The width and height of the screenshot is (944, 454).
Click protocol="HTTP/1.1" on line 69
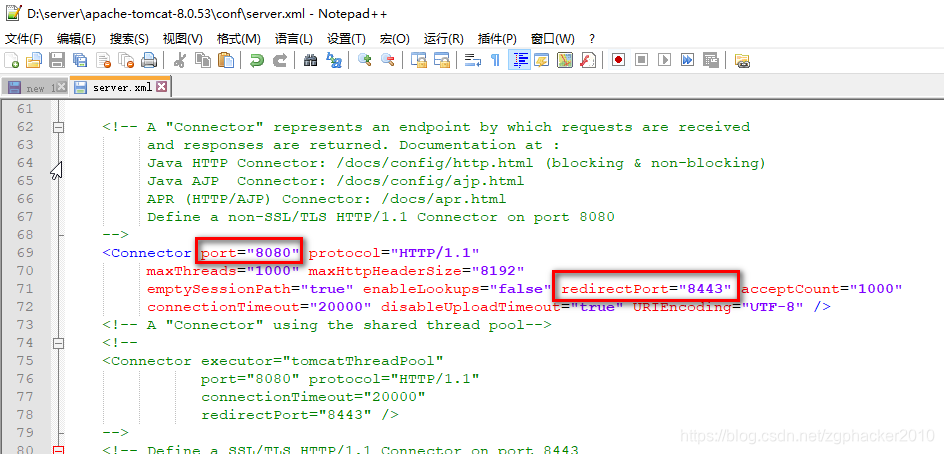point(394,253)
